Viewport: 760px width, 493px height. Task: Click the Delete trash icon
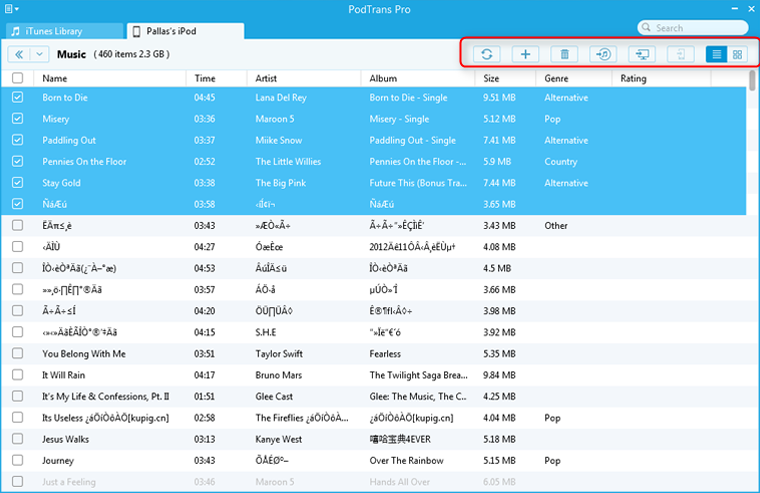click(x=564, y=54)
